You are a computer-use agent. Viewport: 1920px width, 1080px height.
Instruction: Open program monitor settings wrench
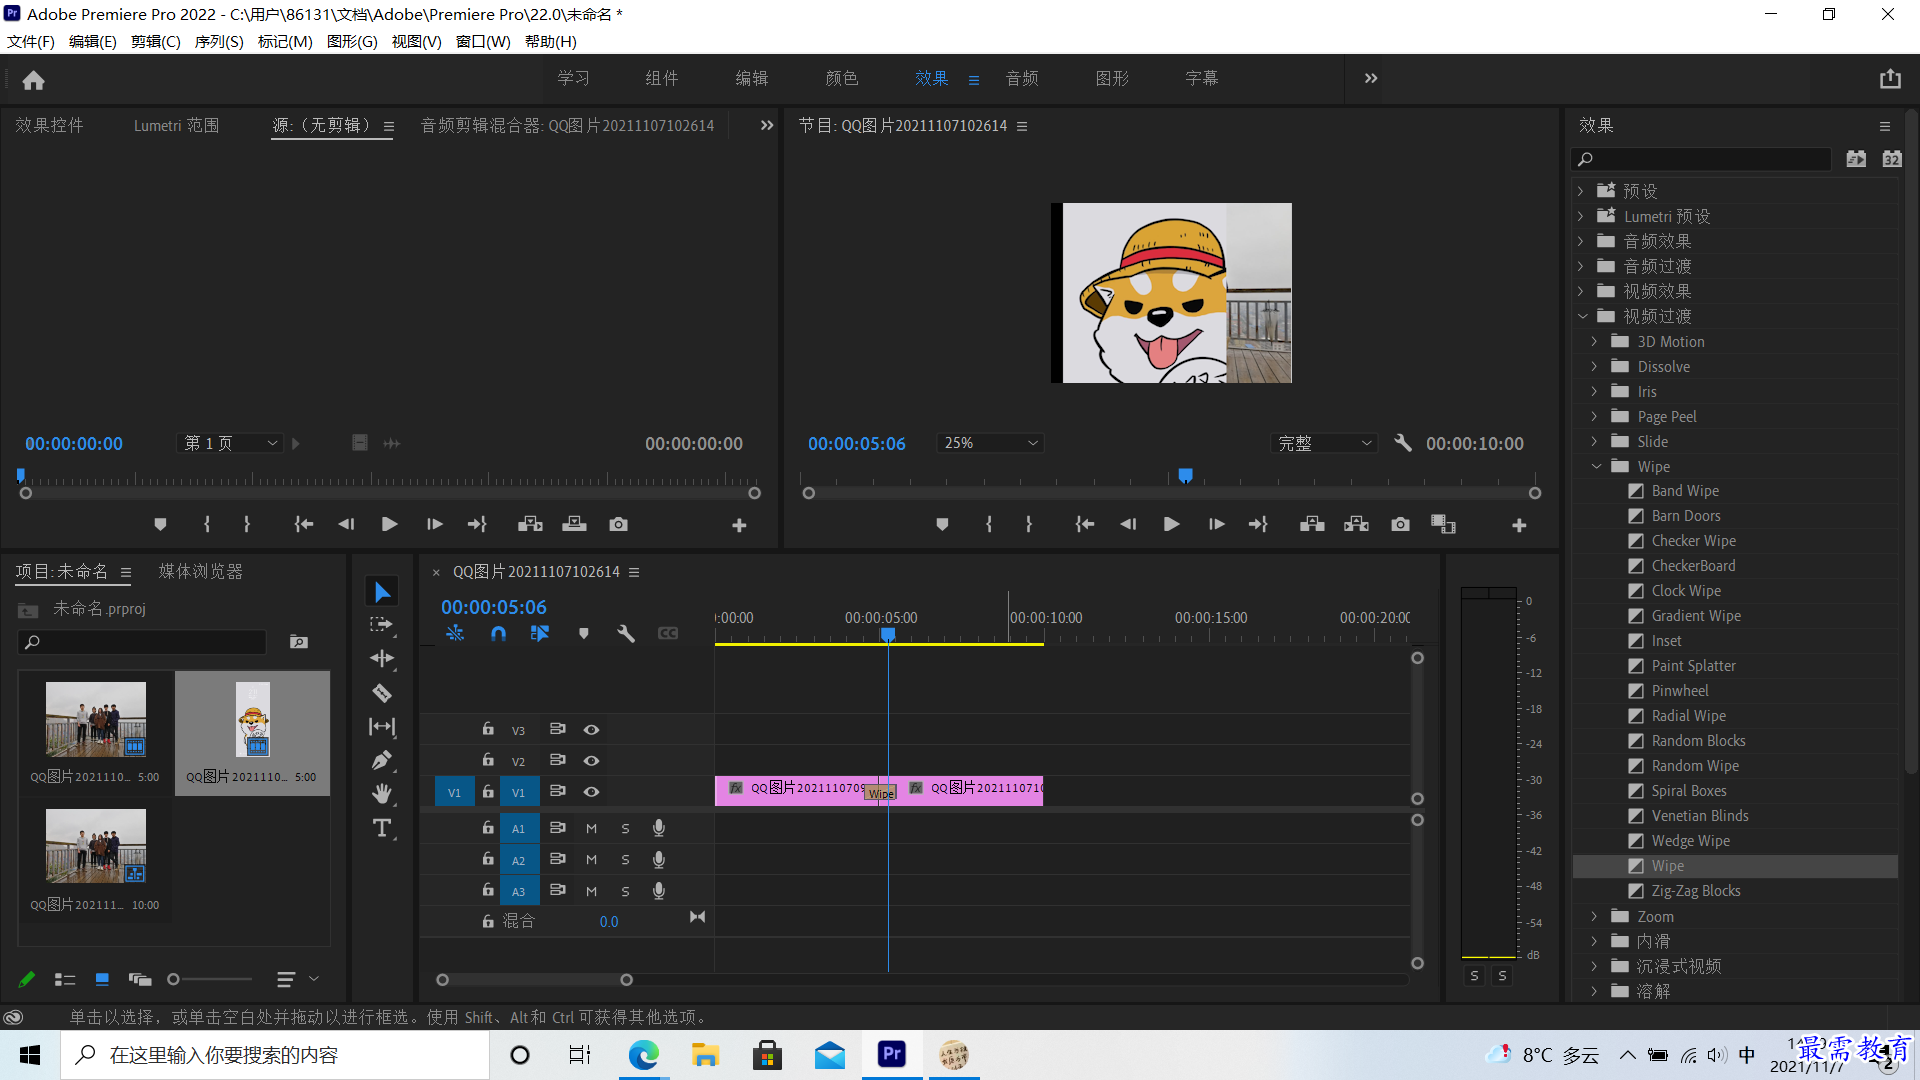1403,442
